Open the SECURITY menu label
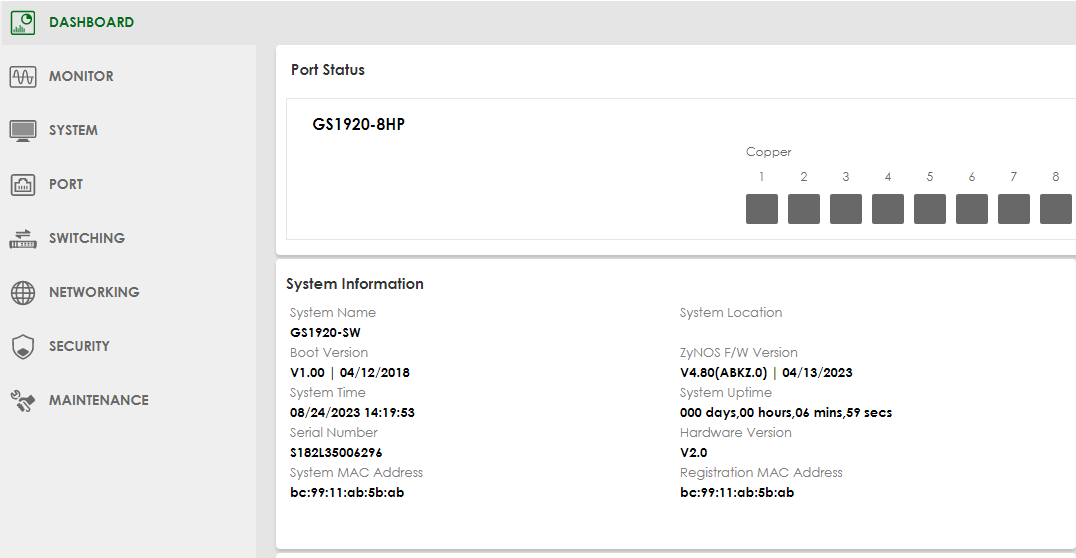Screen dimensions: 1076x558 79,347
